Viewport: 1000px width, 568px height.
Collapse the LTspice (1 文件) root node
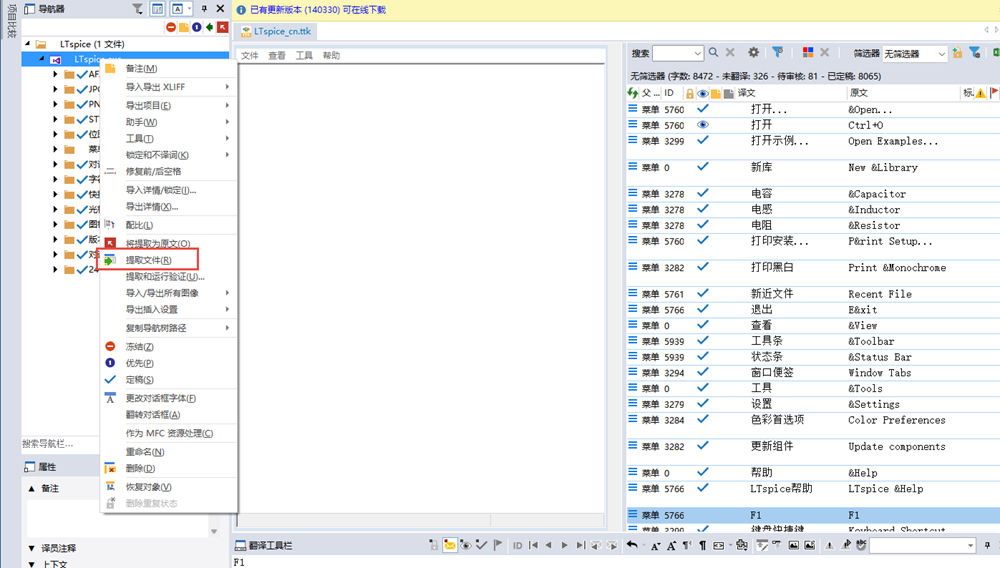tap(27, 44)
